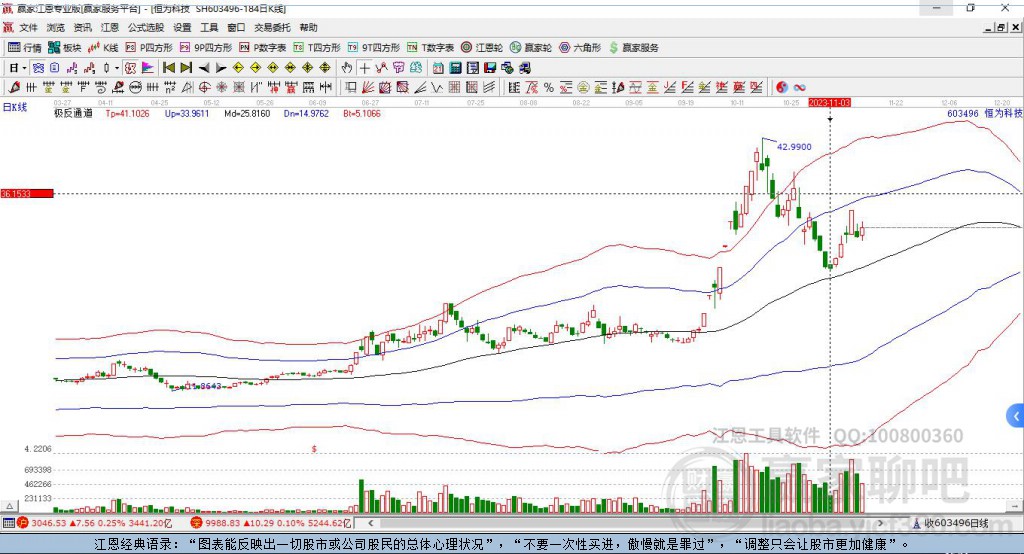Open the T数字表 tool
The image size is (1024, 554).
click(430, 48)
